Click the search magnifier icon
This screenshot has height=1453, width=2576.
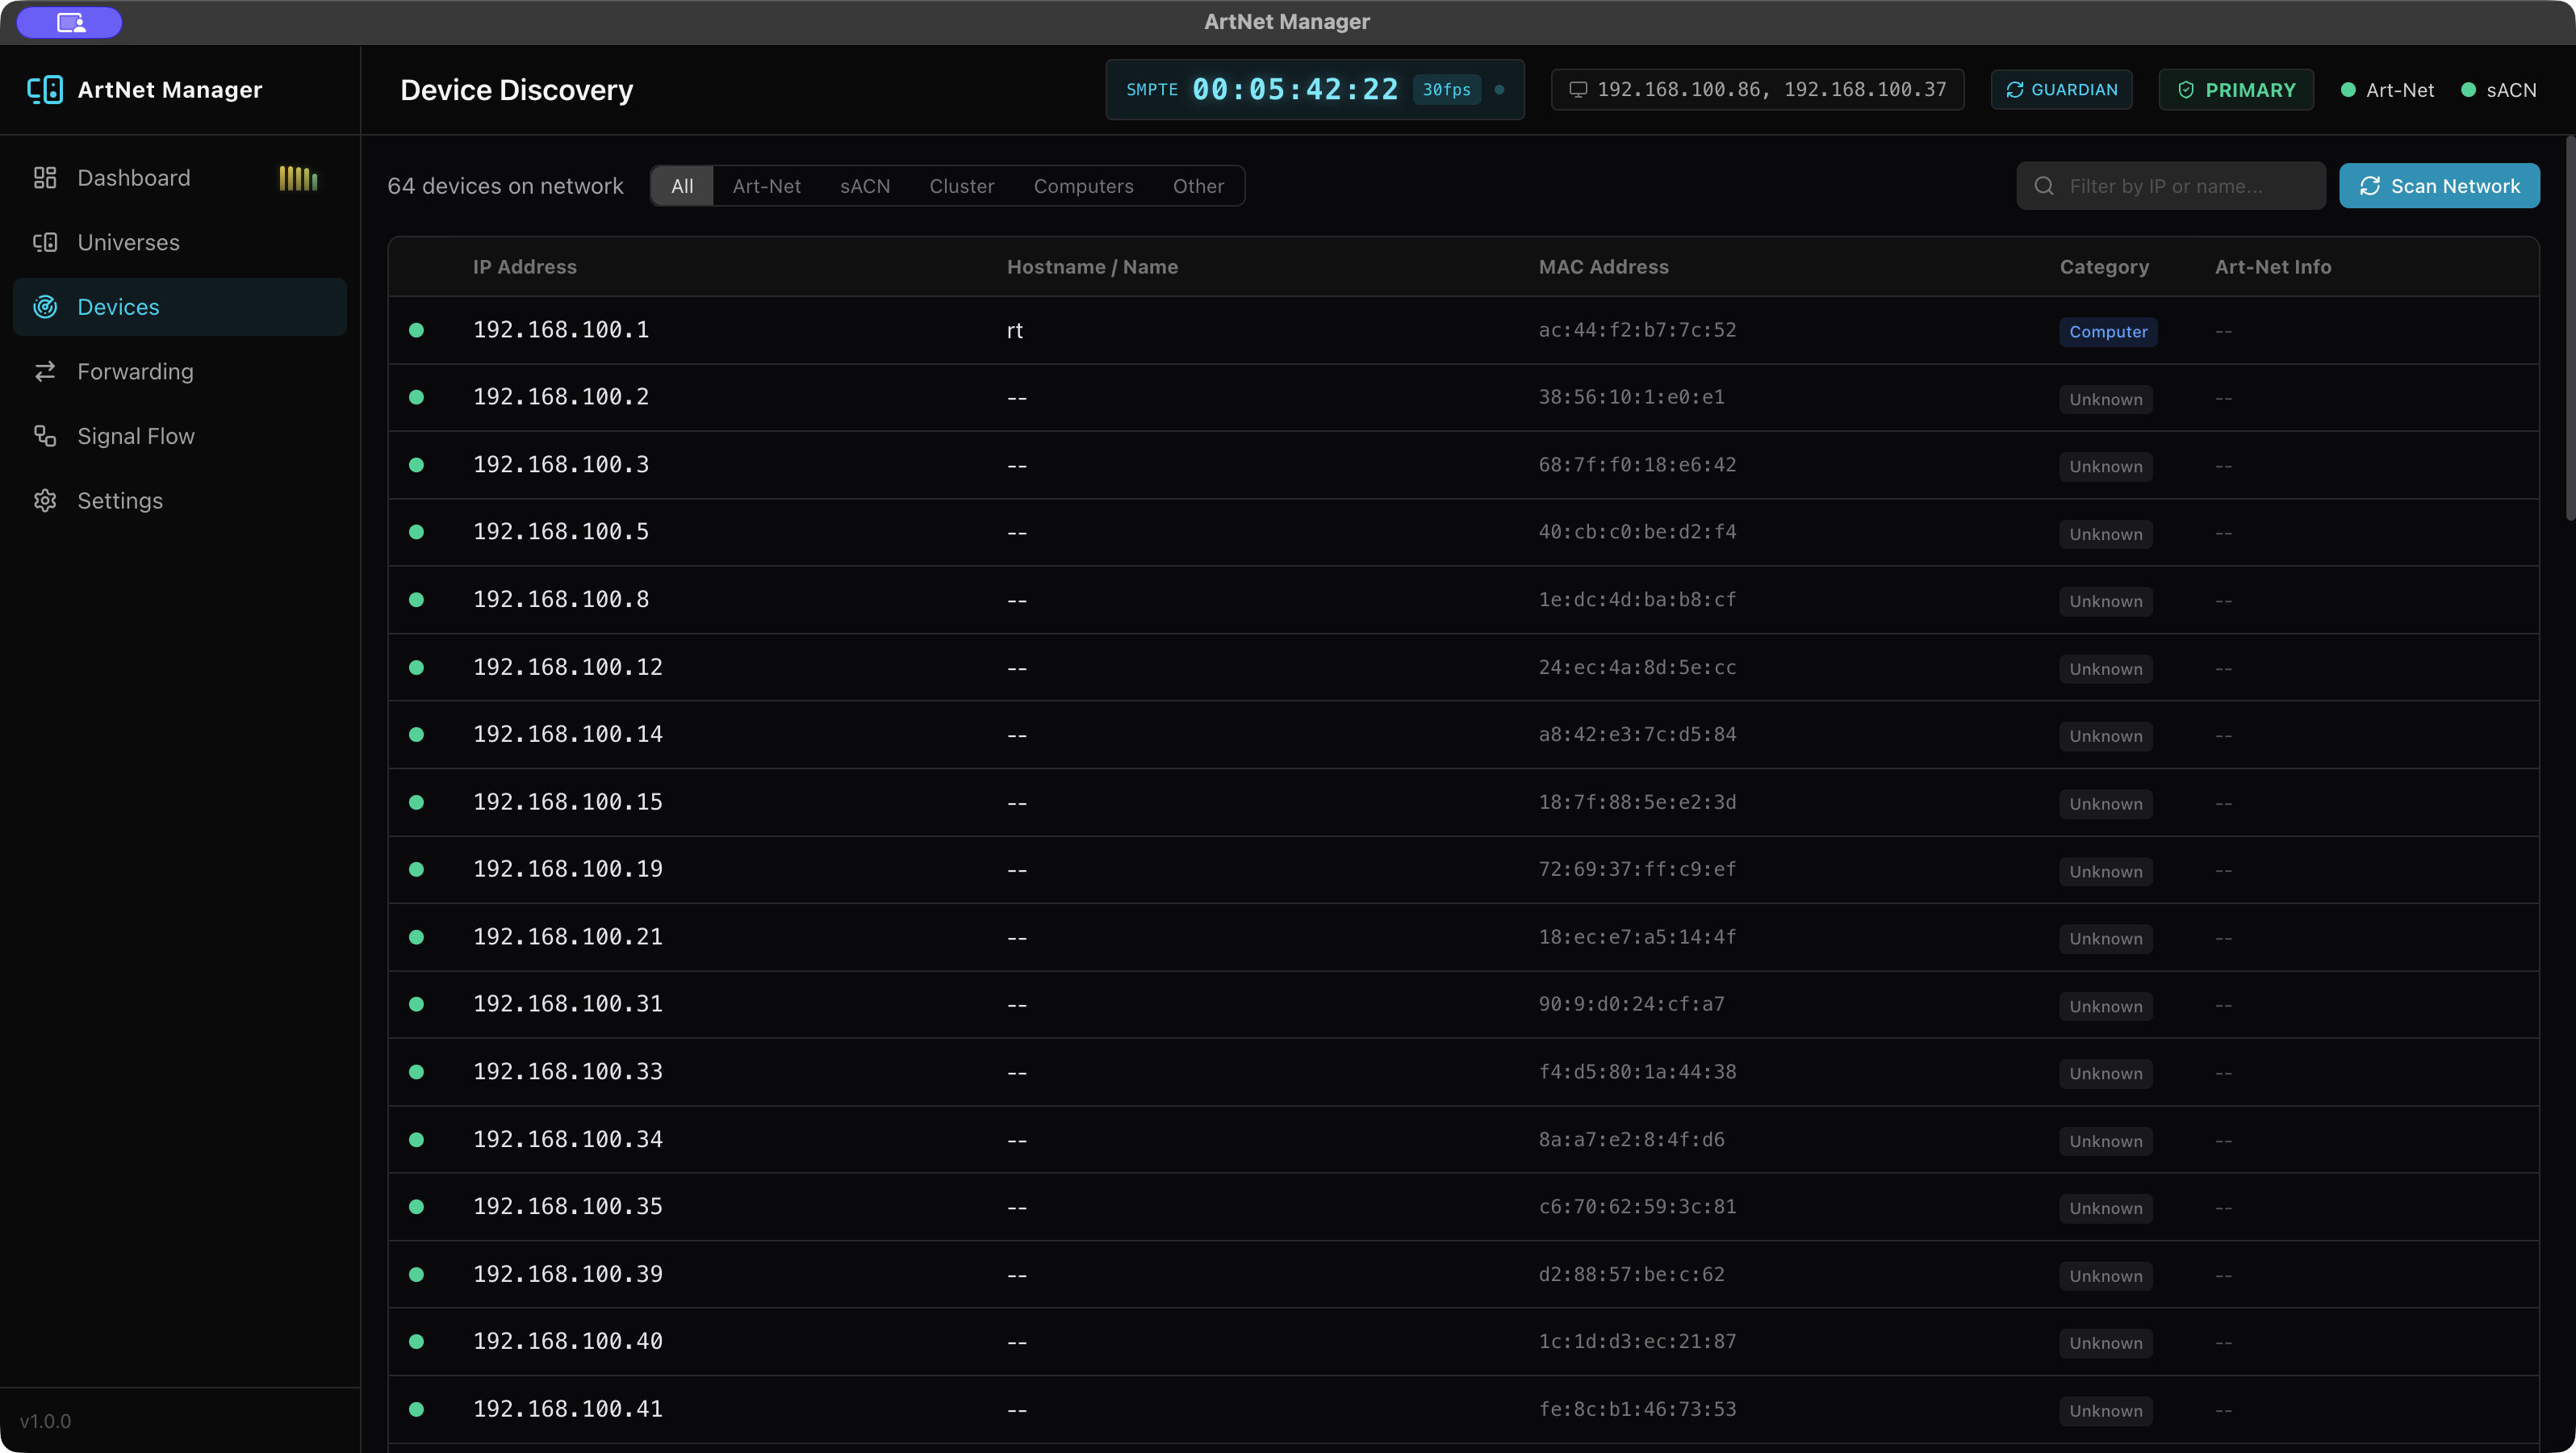click(x=2044, y=186)
